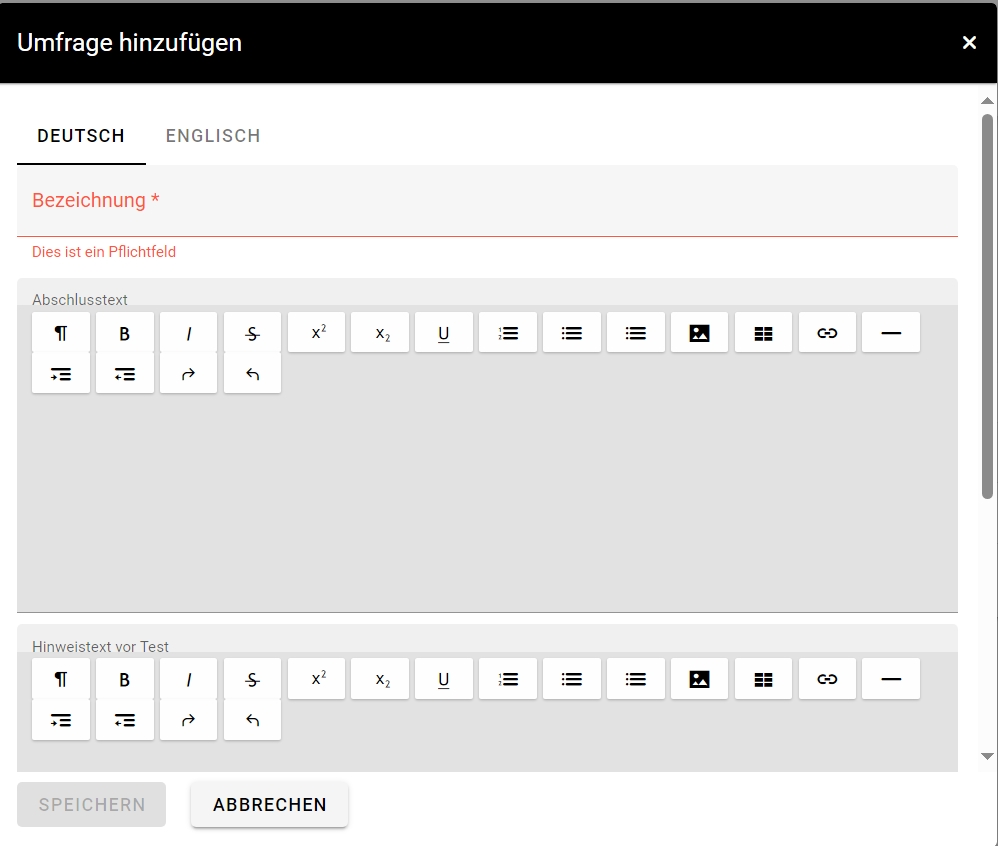Click redo arrow in Hinweistext vor Test toolbar
Screen dimensions: 998x846
coord(188,721)
